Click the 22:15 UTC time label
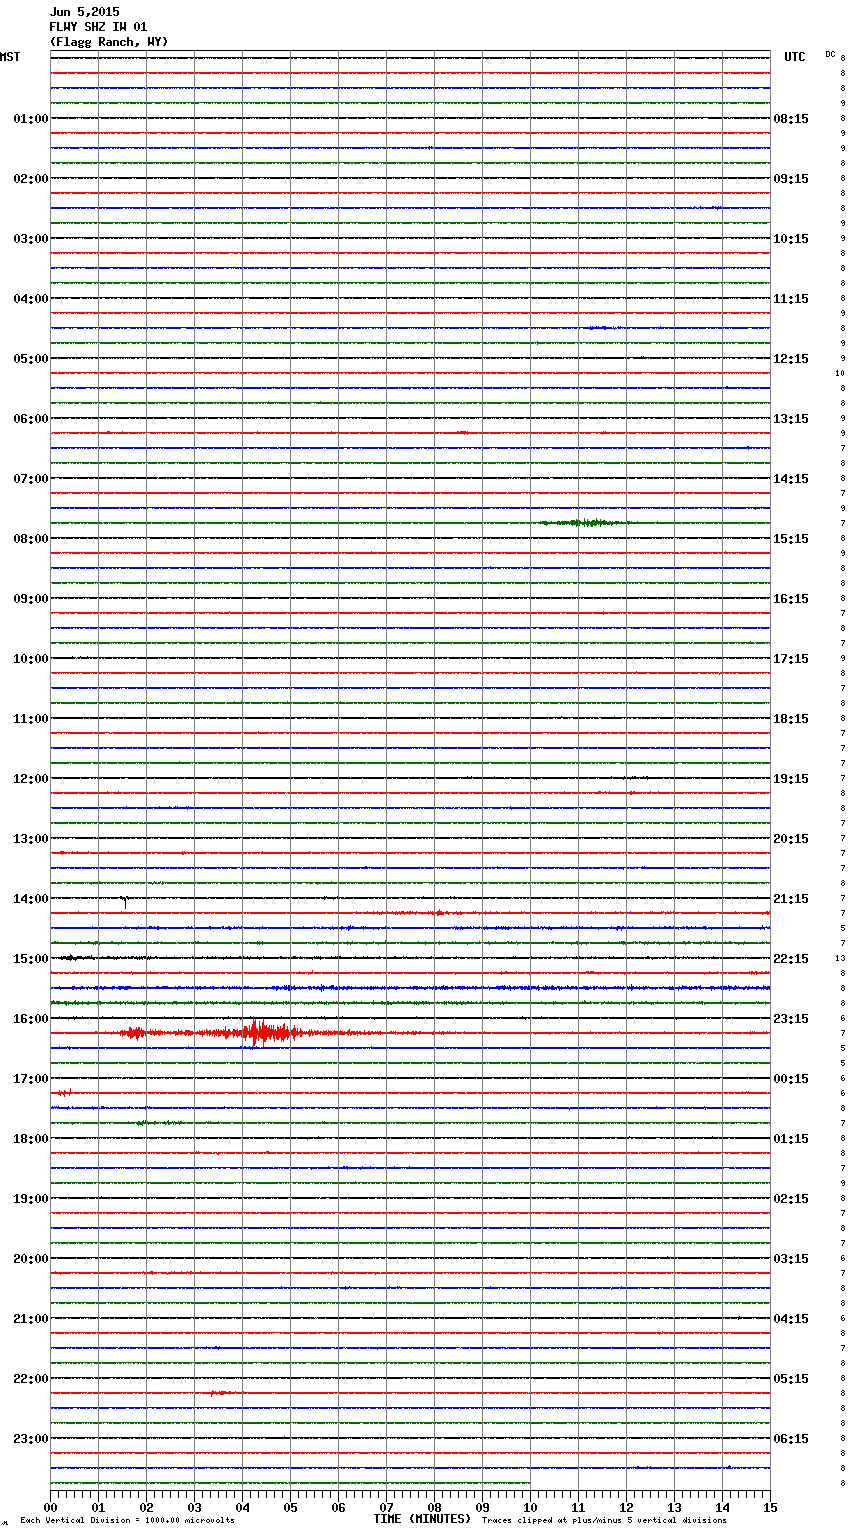This screenshot has width=850, height=1534. pos(791,959)
